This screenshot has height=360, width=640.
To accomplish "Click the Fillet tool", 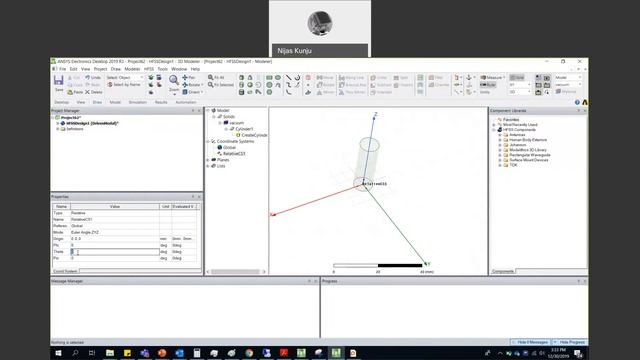I will click(x=436, y=78).
